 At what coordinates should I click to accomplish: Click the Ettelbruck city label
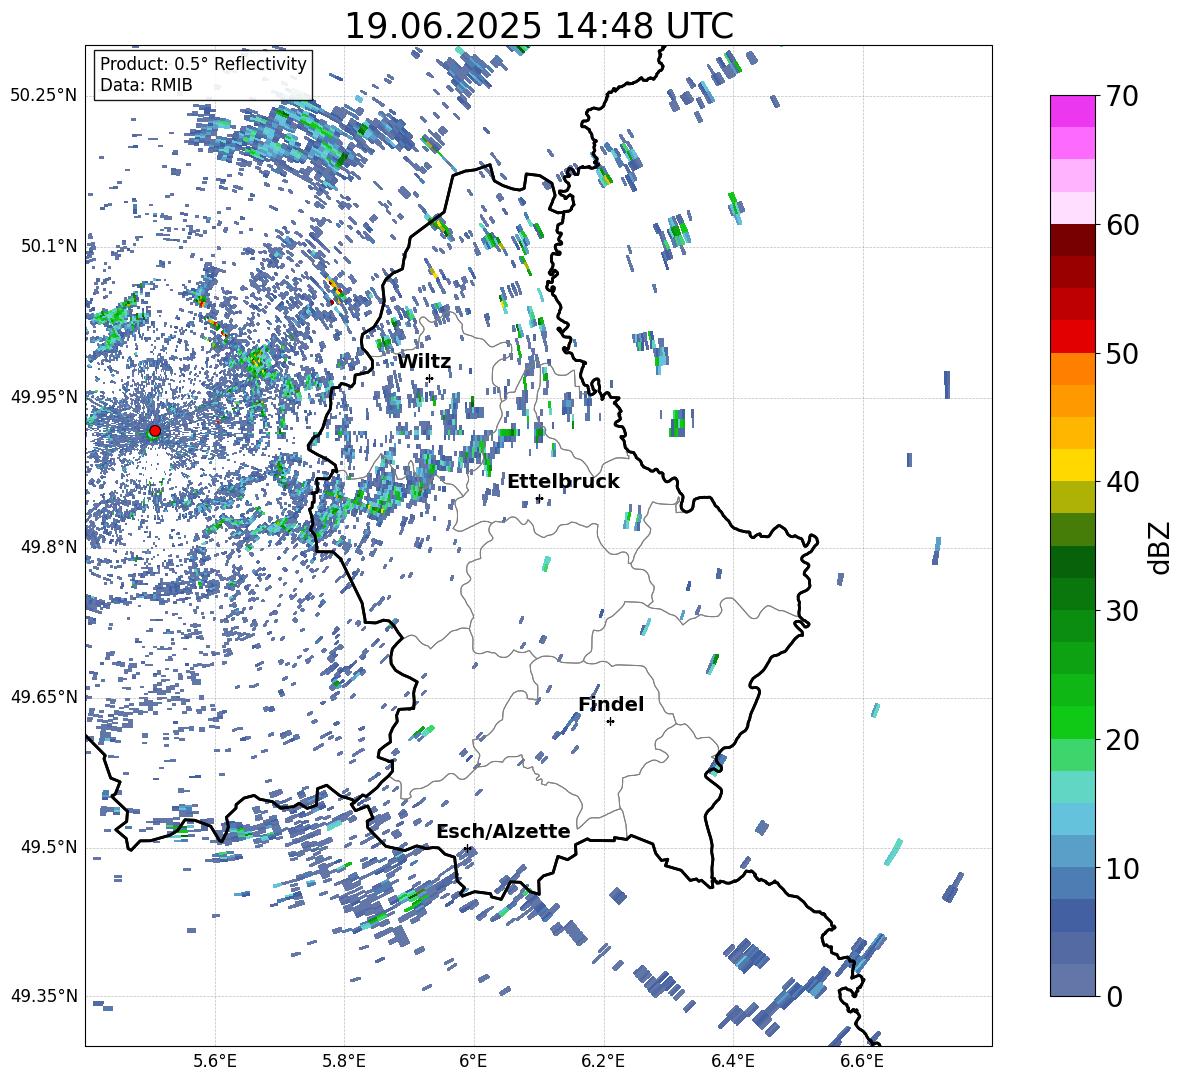(563, 482)
